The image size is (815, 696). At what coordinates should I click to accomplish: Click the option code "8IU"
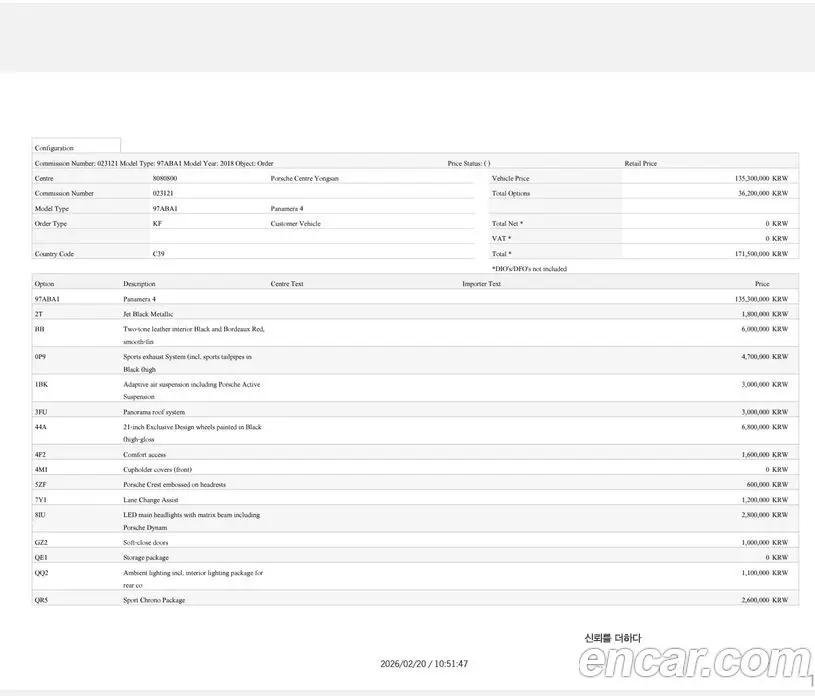[40, 515]
